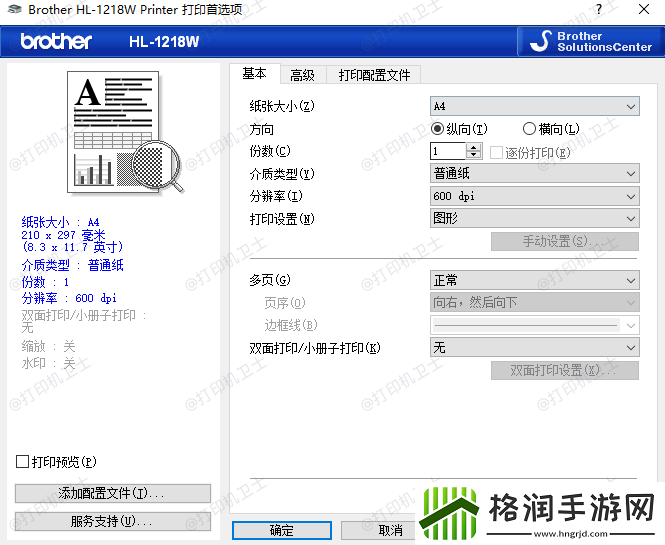This screenshot has height=545, width=665.
Task: Click the question mark help button
Action: tap(598, 9)
